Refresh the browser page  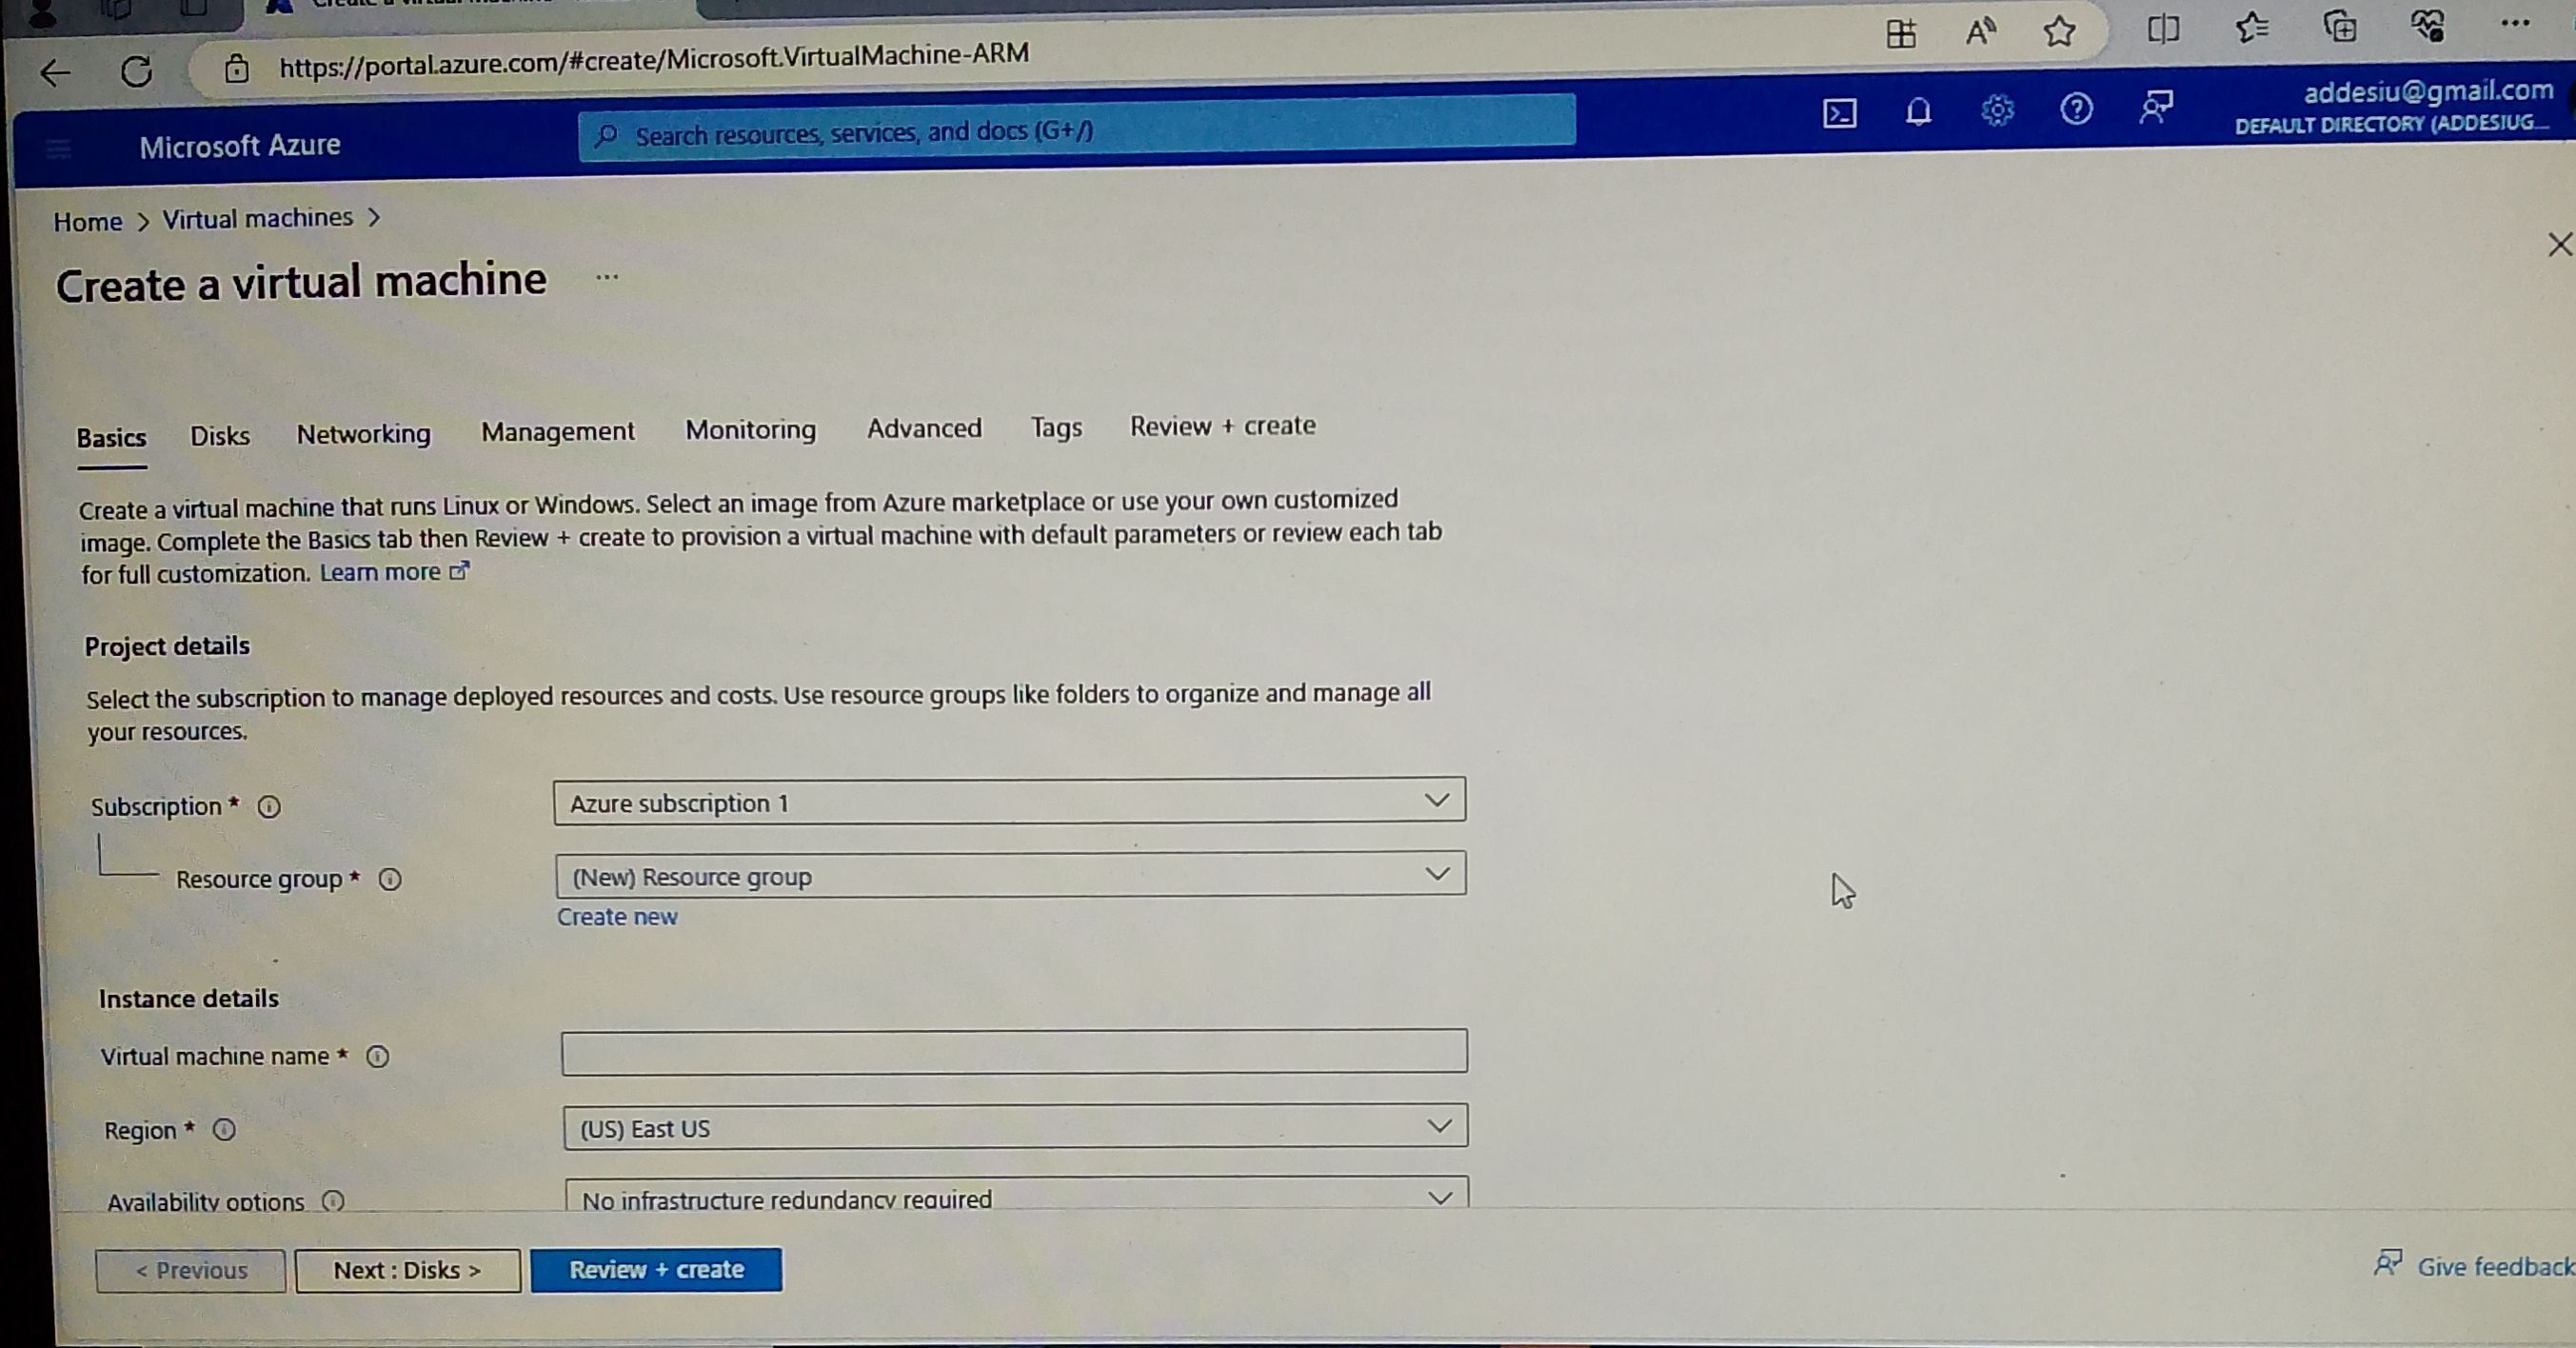[x=137, y=71]
